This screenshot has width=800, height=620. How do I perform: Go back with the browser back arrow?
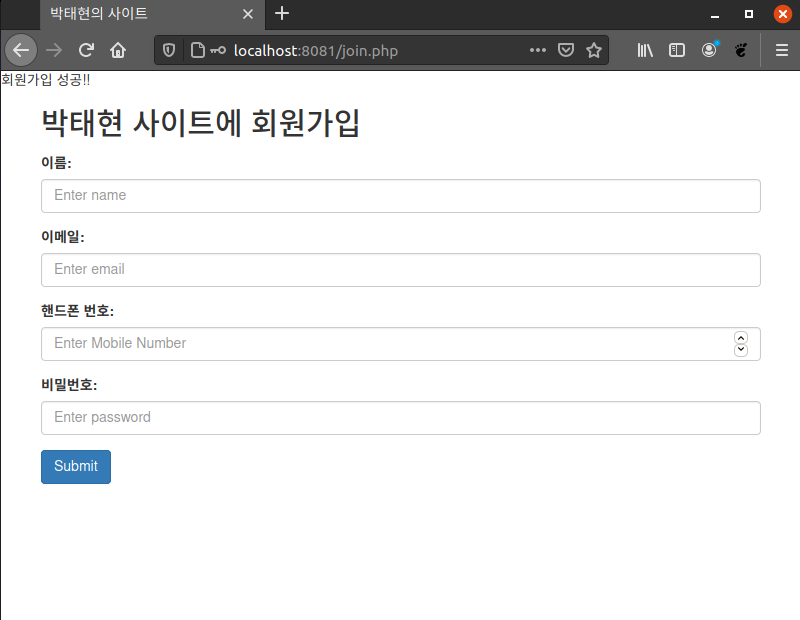pyautogui.click(x=21, y=50)
